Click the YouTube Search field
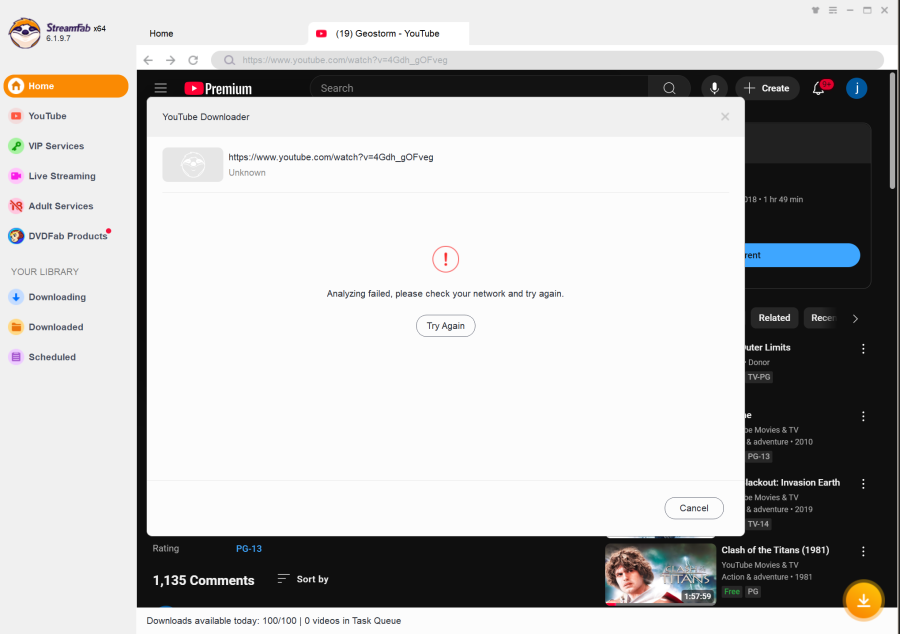This screenshot has width=900, height=634. pyautogui.click(x=479, y=88)
